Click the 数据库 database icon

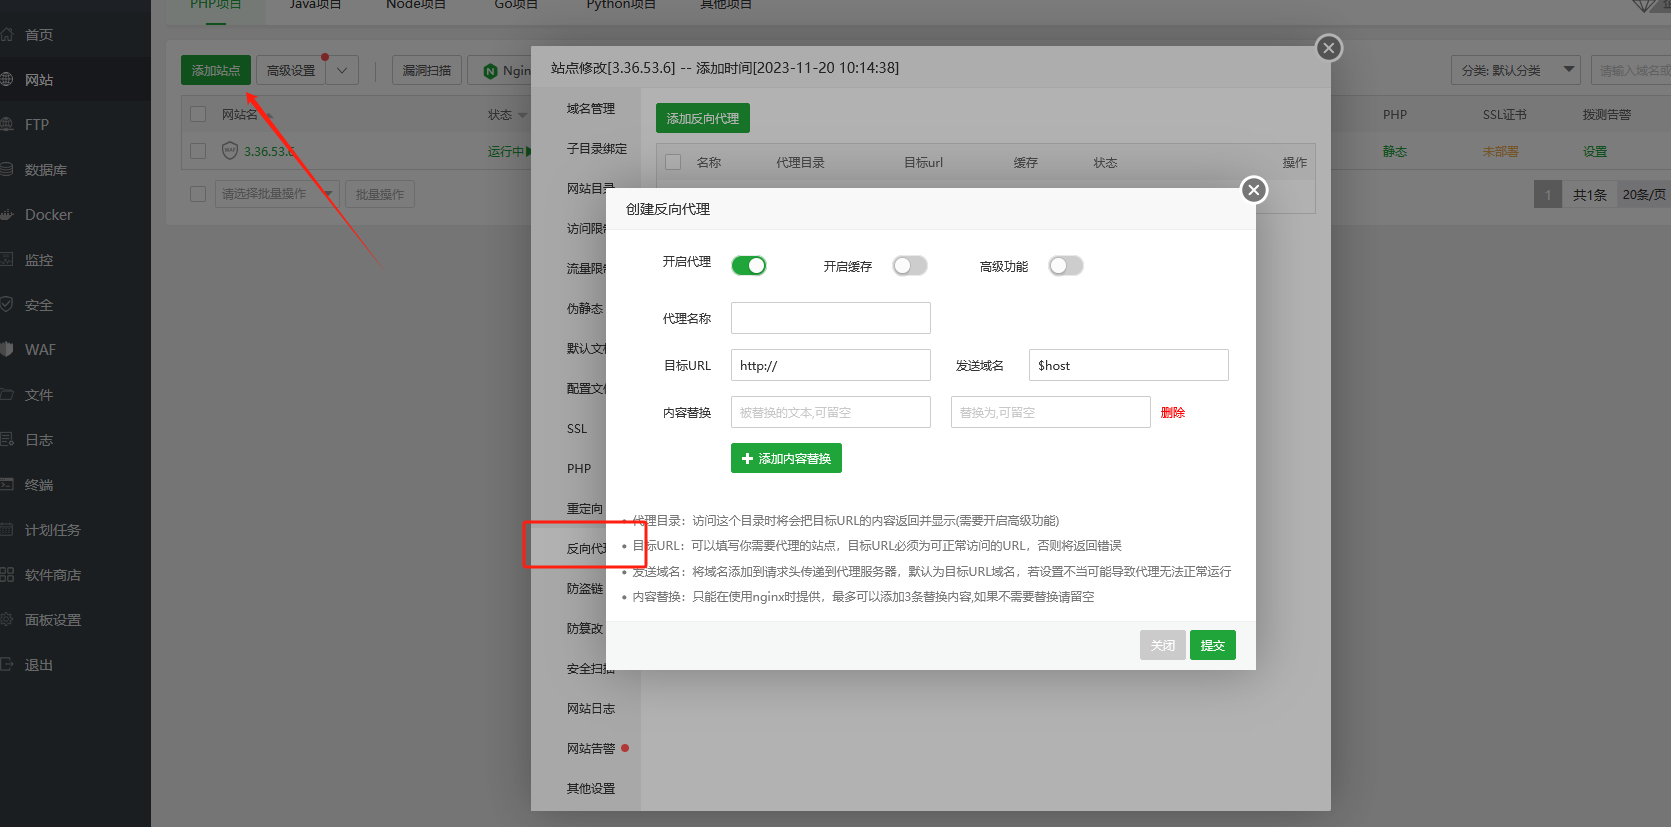coord(6,170)
